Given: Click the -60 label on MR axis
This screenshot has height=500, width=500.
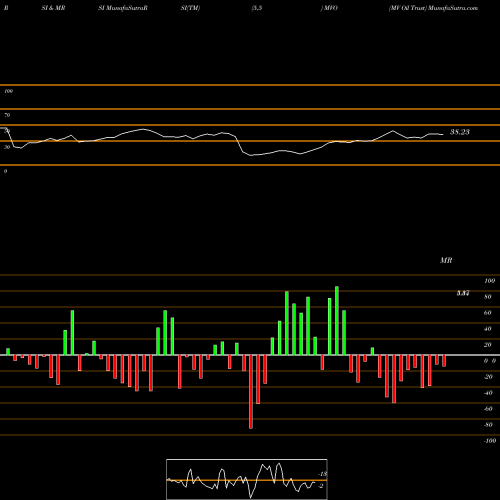Looking at the screenshot, I should pyautogui.click(x=488, y=409).
